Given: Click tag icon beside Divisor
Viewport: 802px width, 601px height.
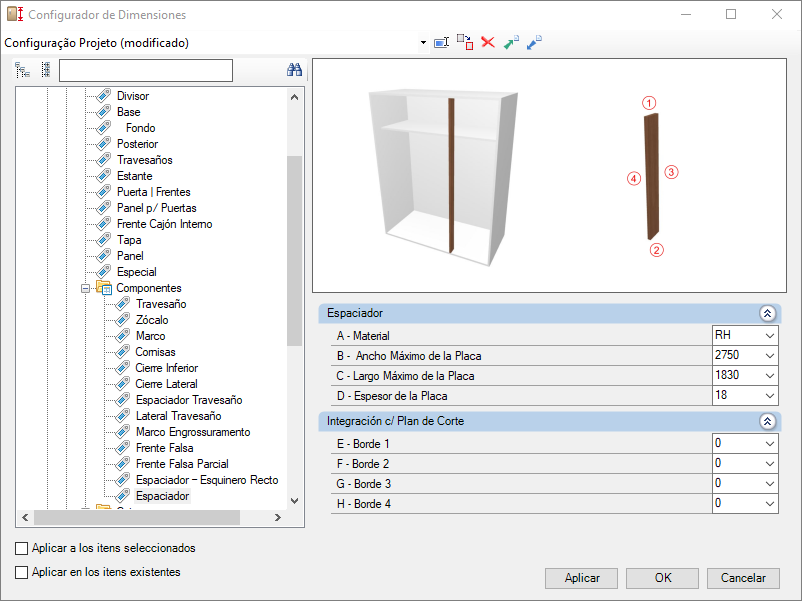Looking at the screenshot, I should [x=104, y=96].
